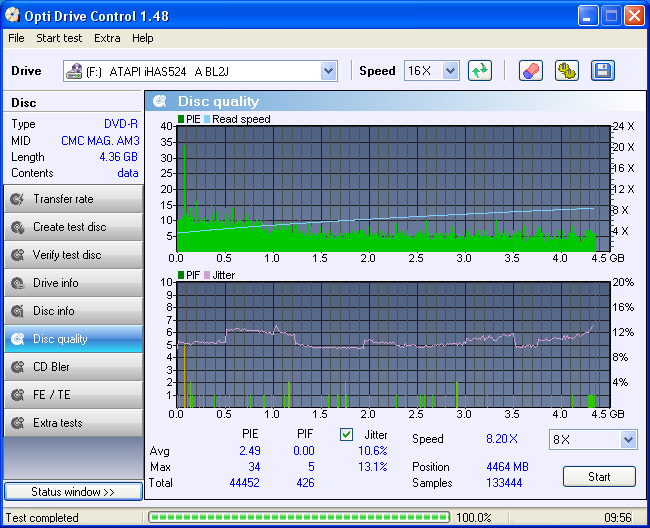Image resolution: width=650 pixels, height=528 pixels.
Task: Select the FE / TE test
Action: pos(73,395)
